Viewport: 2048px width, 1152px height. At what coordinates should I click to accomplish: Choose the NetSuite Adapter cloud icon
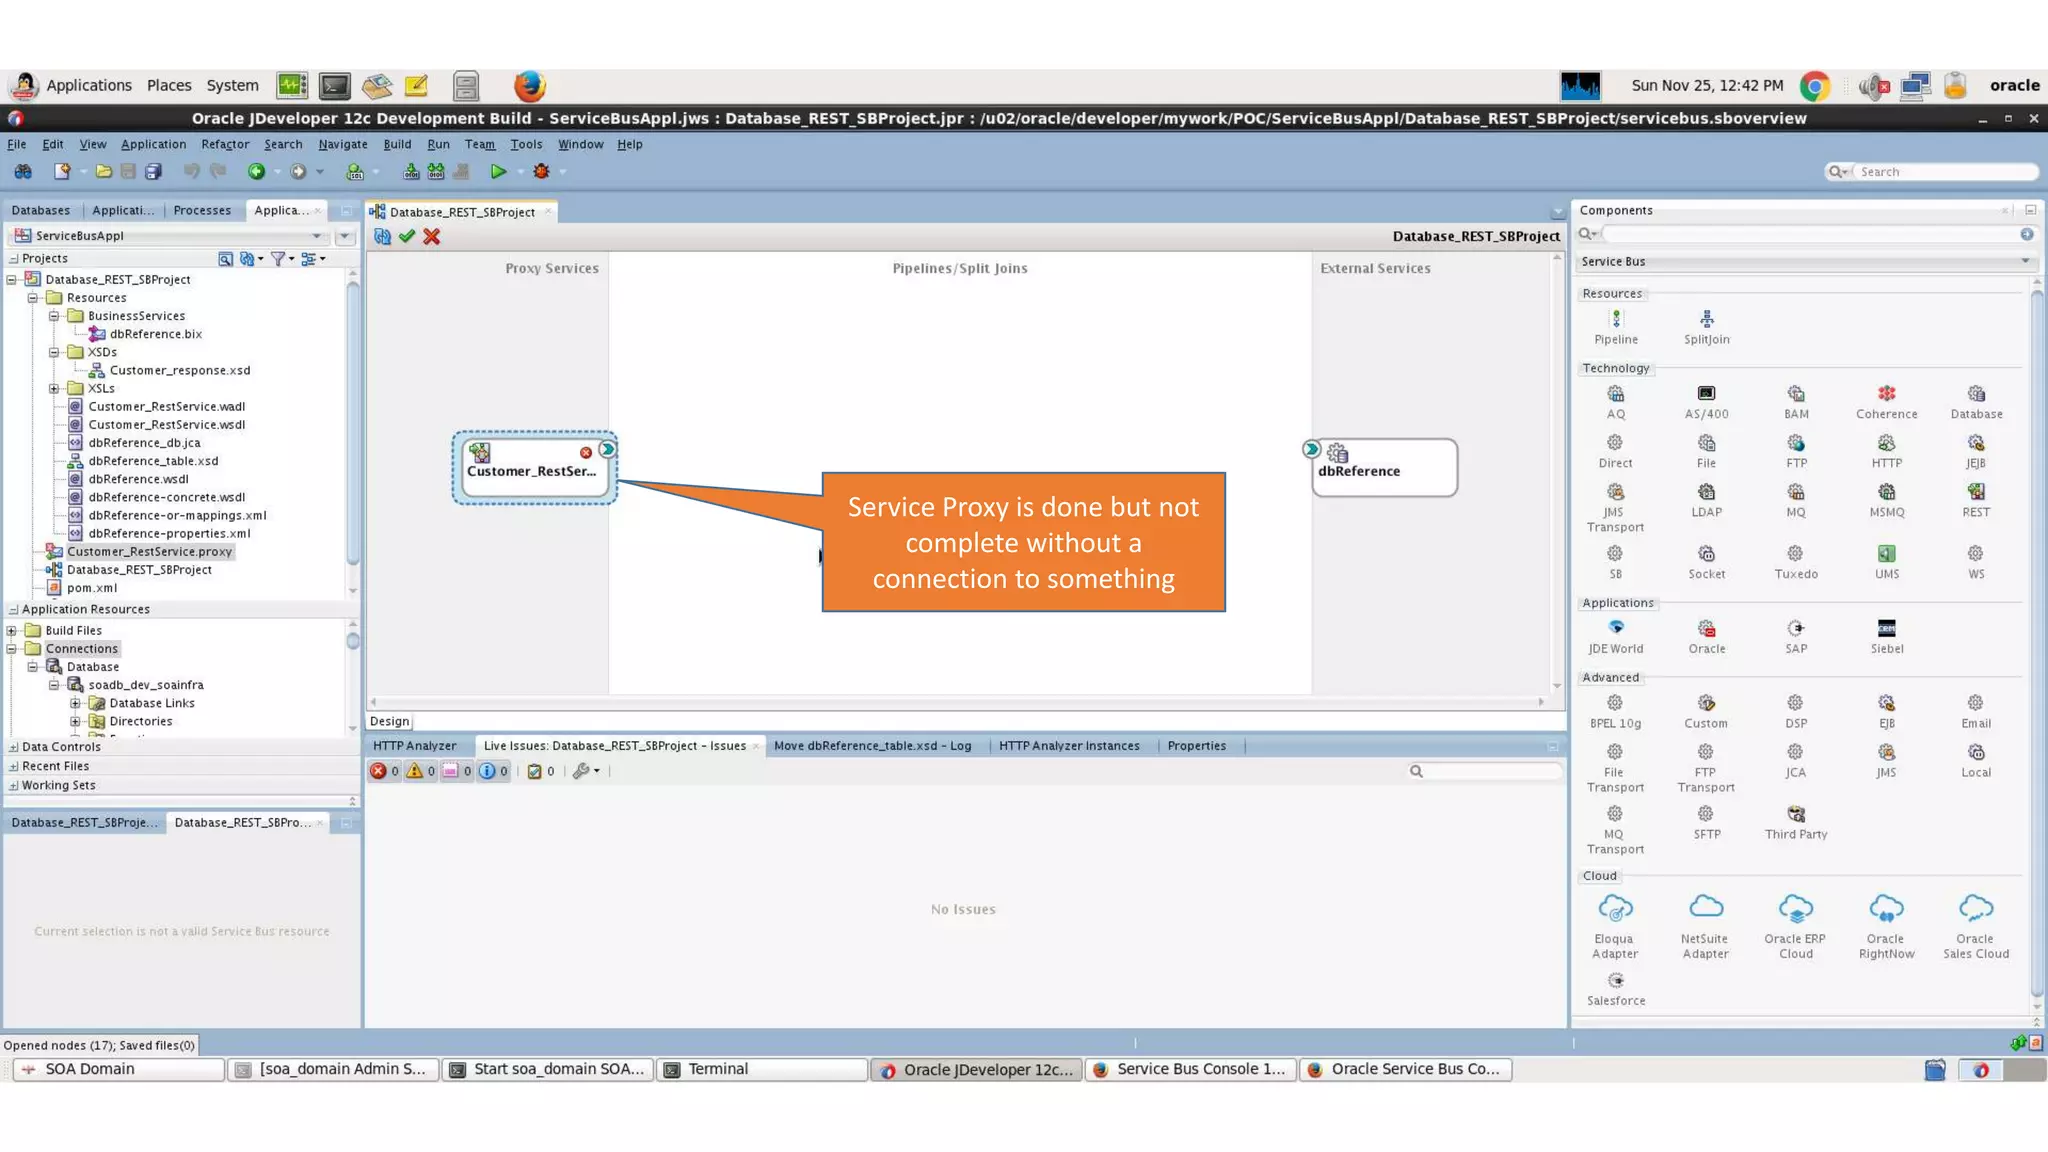click(x=1706, y=908)
